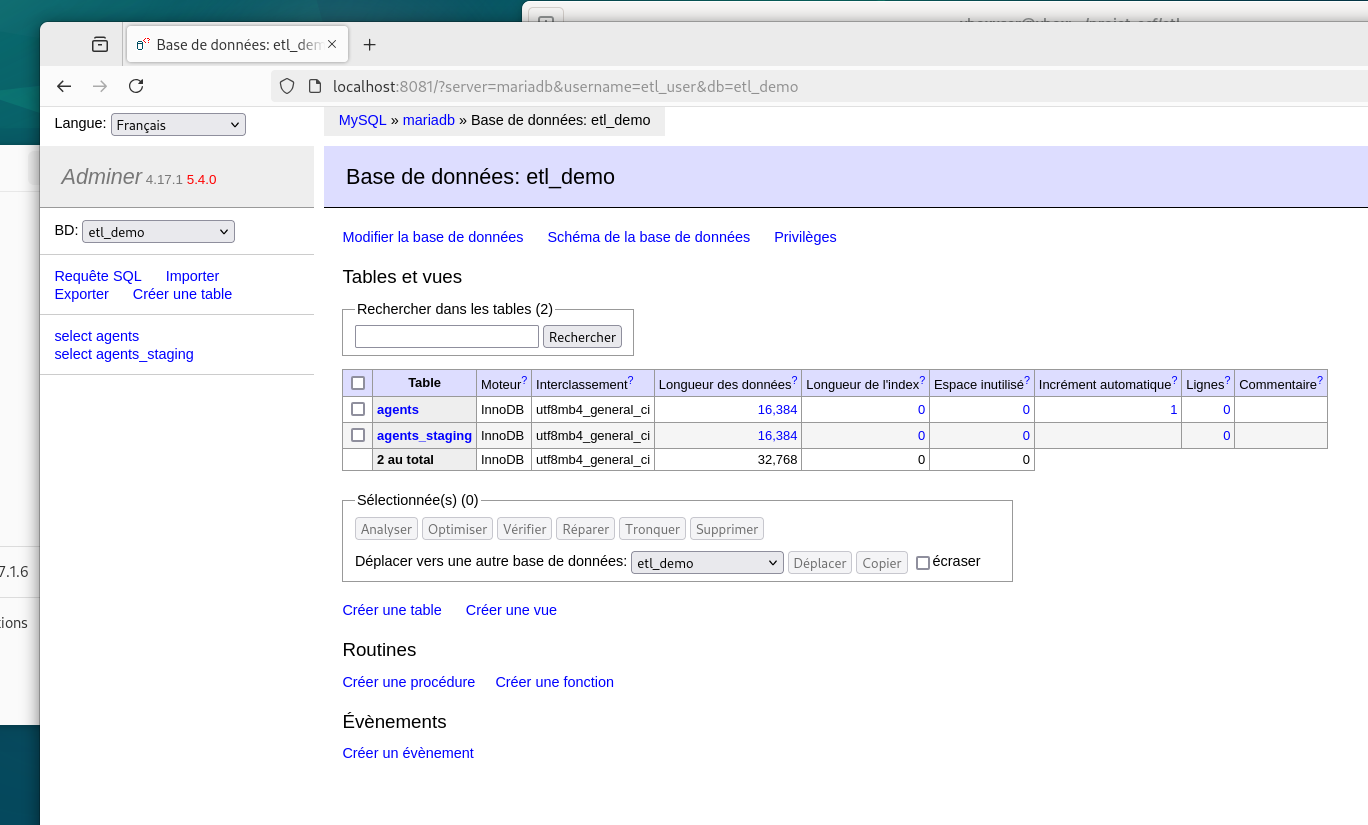
Task: Check the box for agents_staging table
Action: 358,435
